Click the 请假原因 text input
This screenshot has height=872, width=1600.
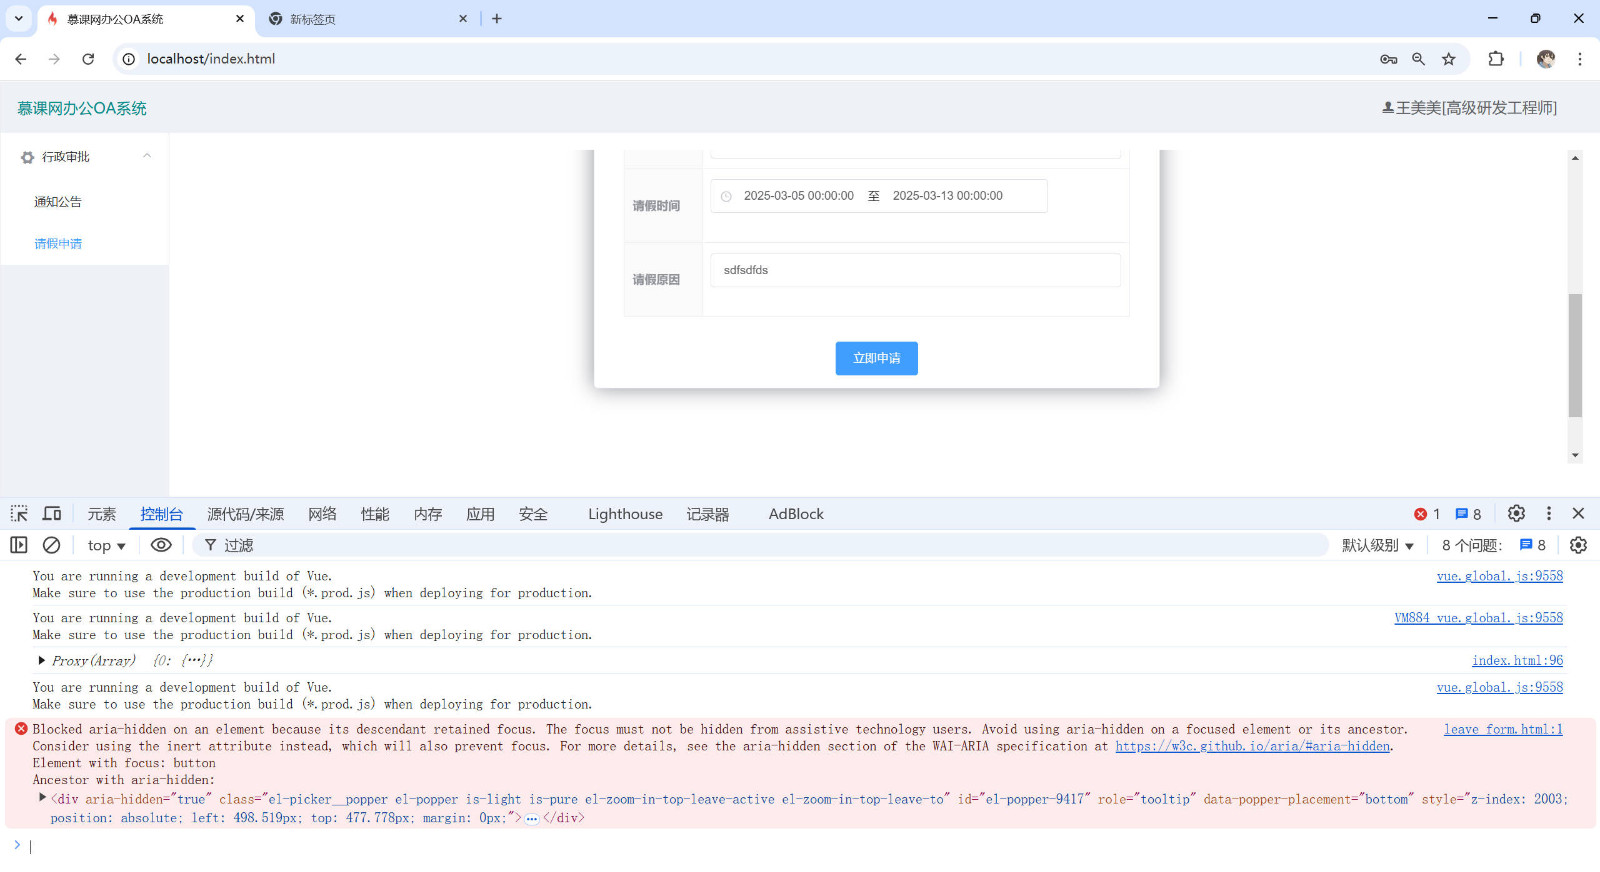point(915,270)
